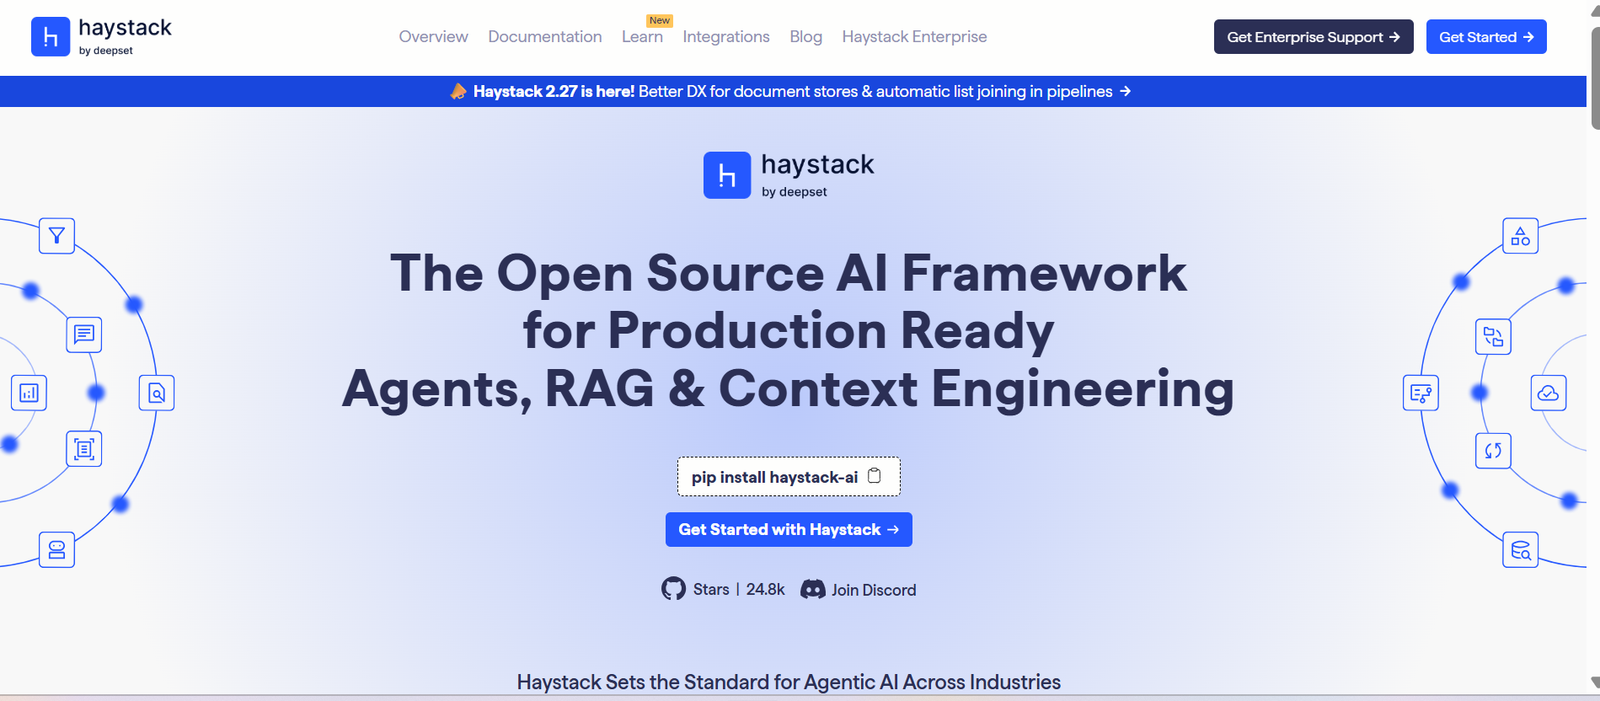Click the framed document scan icon on the left
Screen dimensions: 1600x701
(x=84, y=449)
